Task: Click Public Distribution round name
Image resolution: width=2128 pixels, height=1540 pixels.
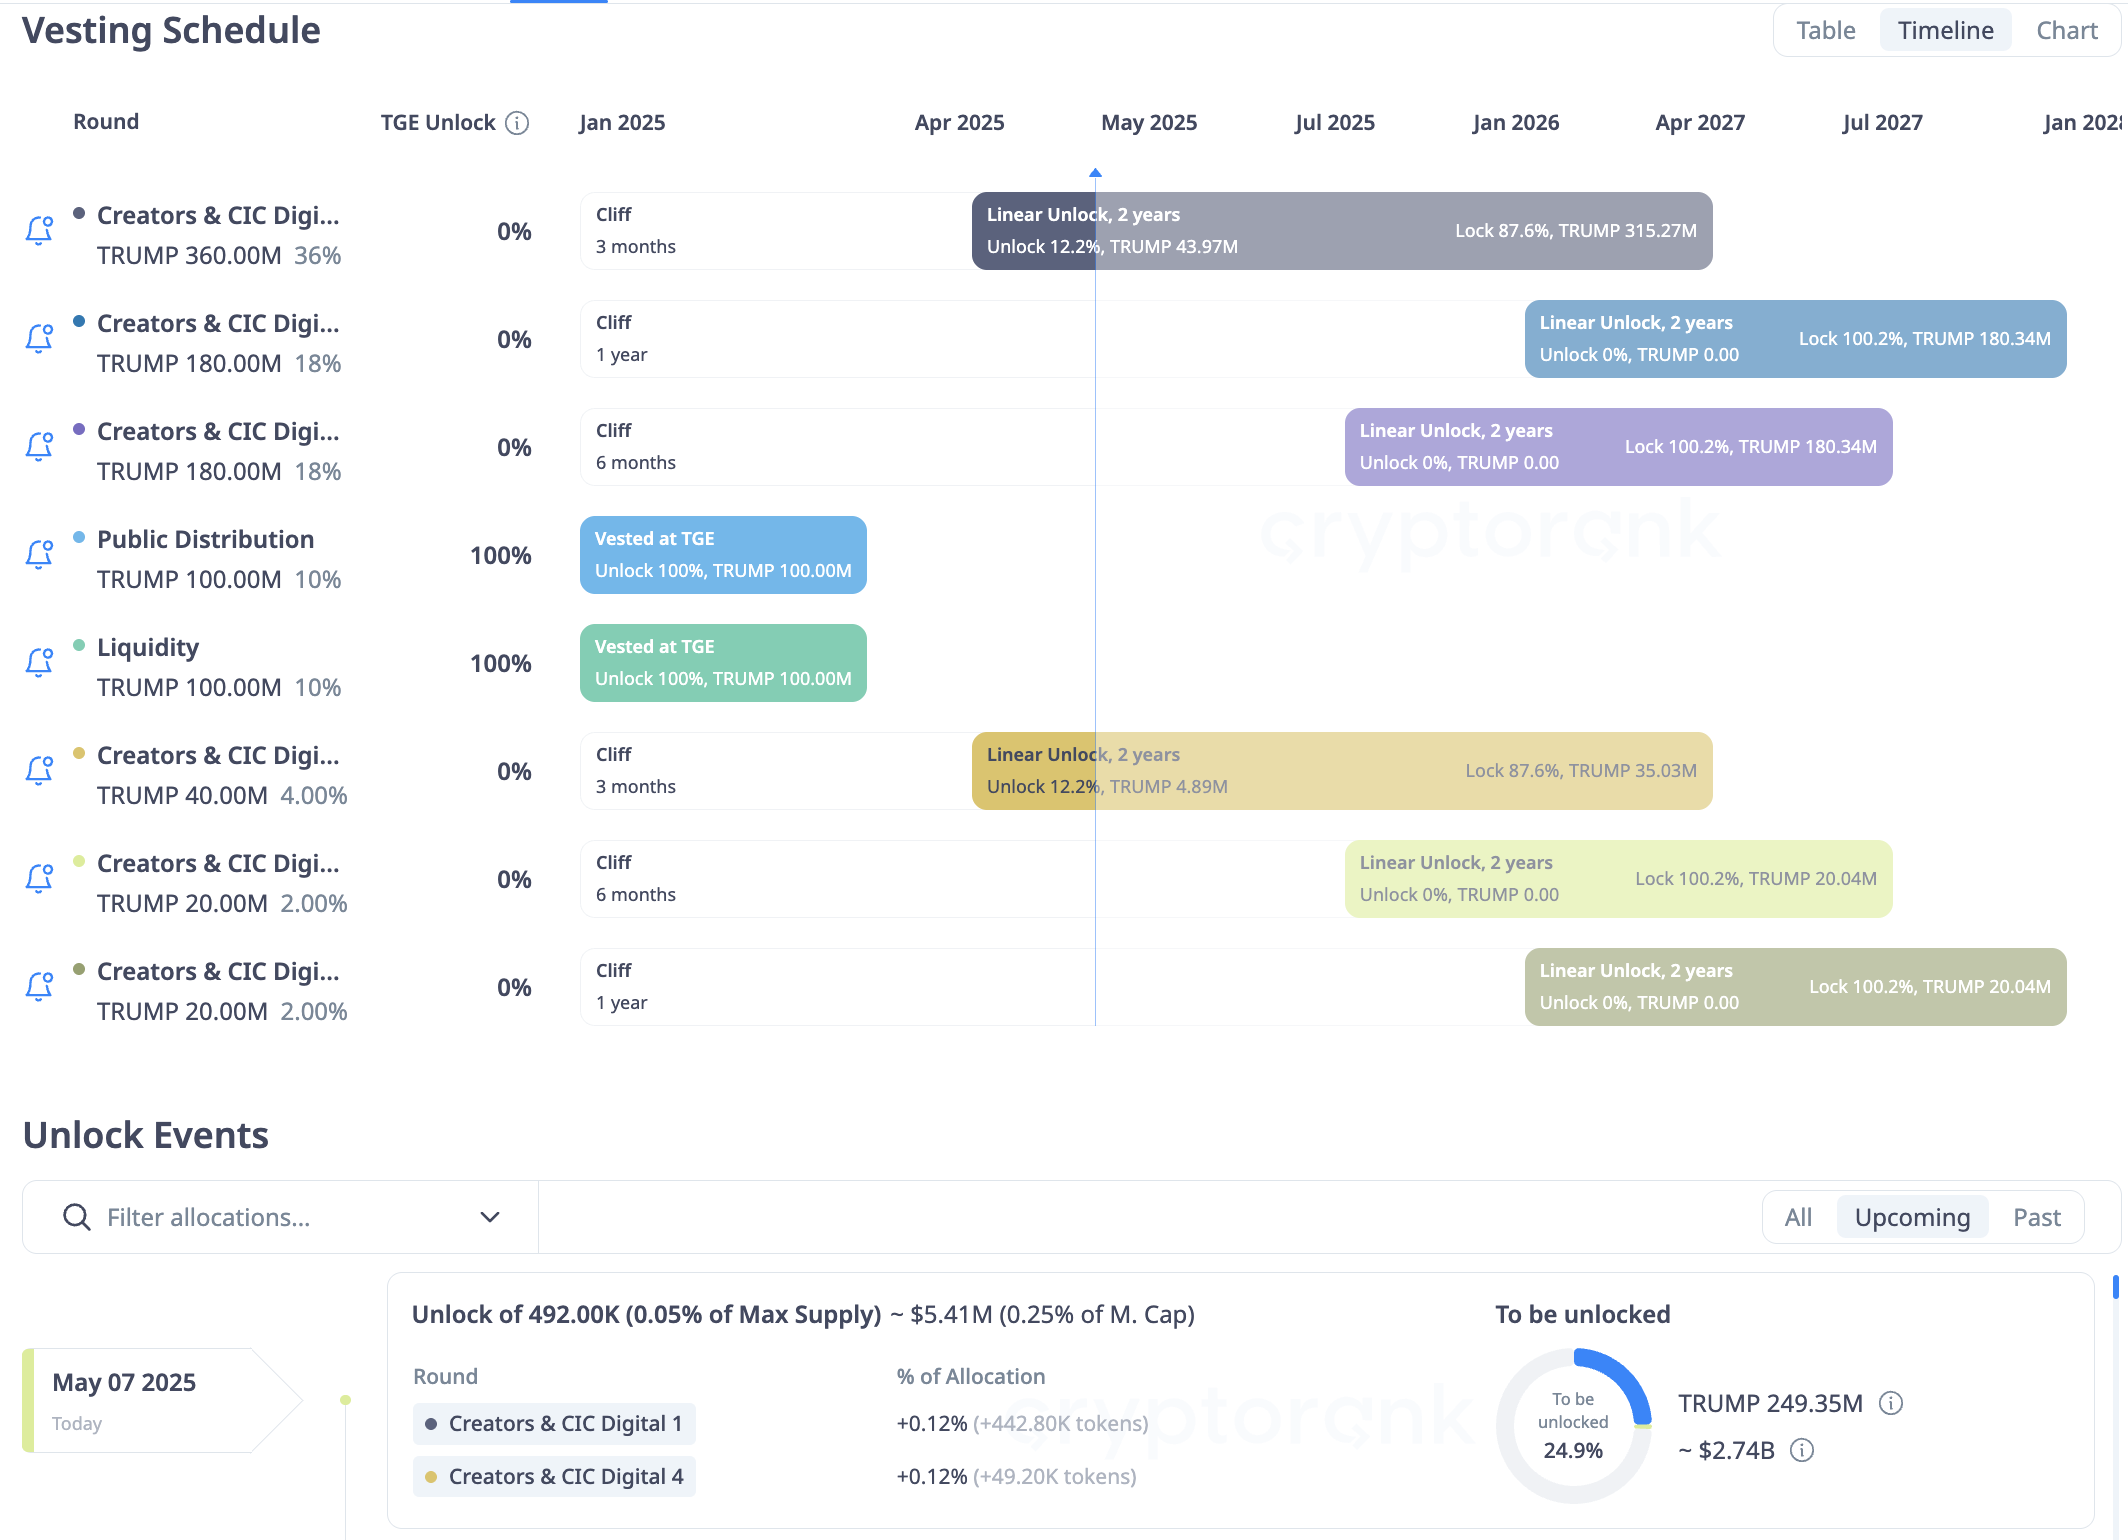Action: (x=205, y=539)
